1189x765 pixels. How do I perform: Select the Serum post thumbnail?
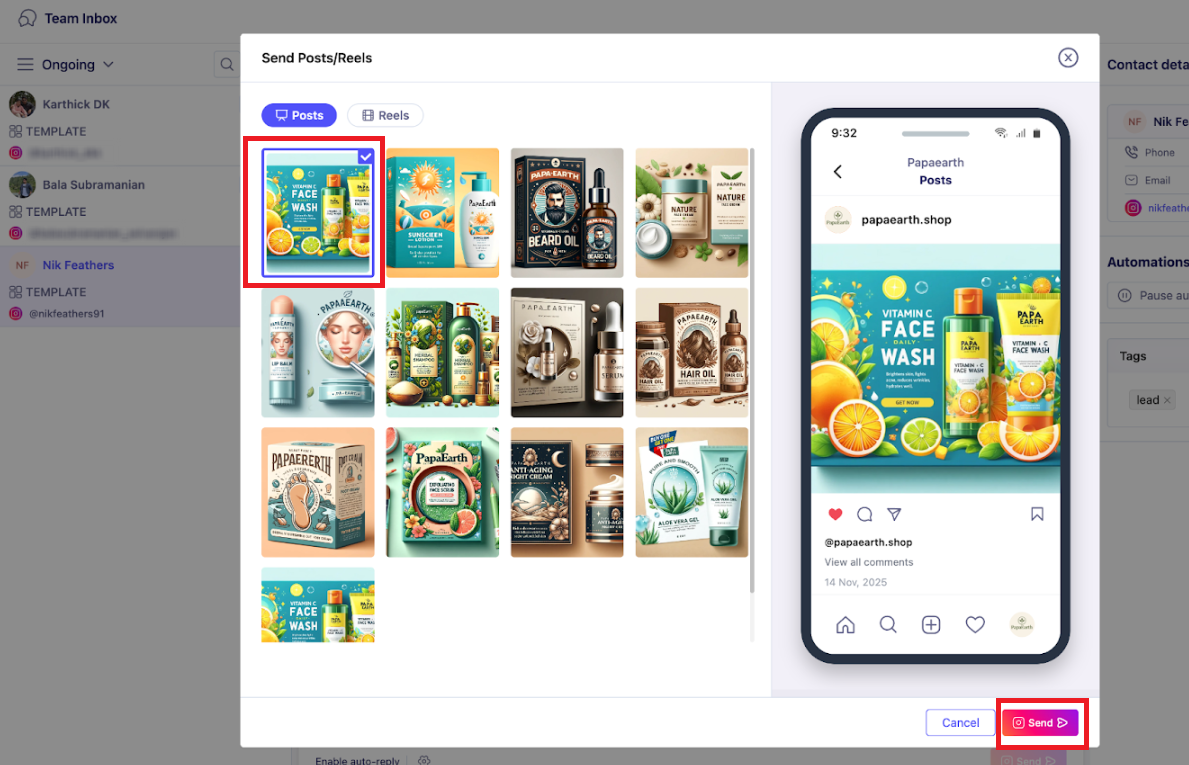click(x=567, y=353)
